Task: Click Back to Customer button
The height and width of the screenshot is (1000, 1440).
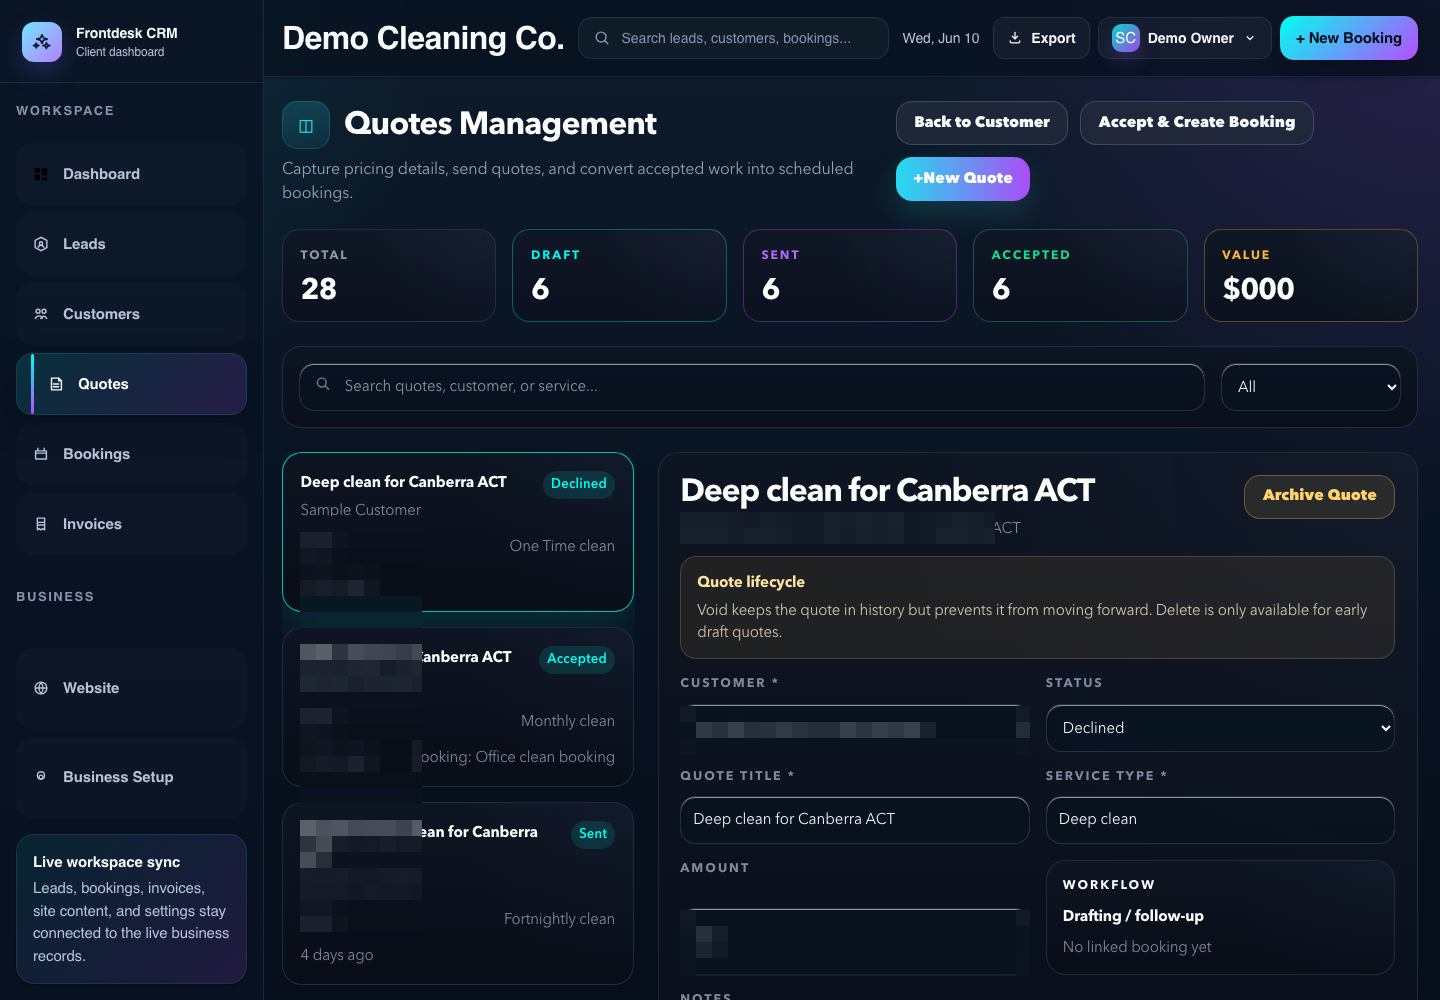Action: [x=982, y=123]
